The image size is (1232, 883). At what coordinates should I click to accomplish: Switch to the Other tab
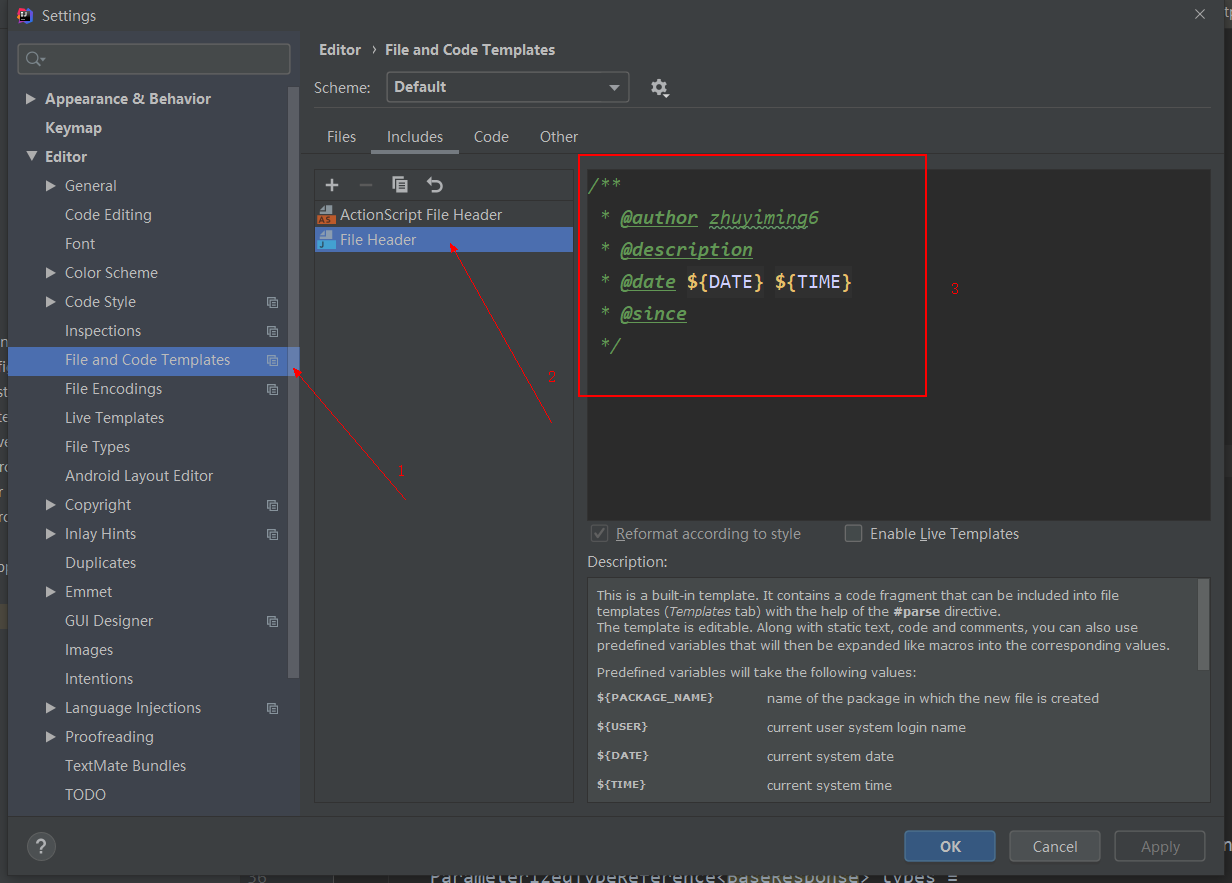point(559,137)
